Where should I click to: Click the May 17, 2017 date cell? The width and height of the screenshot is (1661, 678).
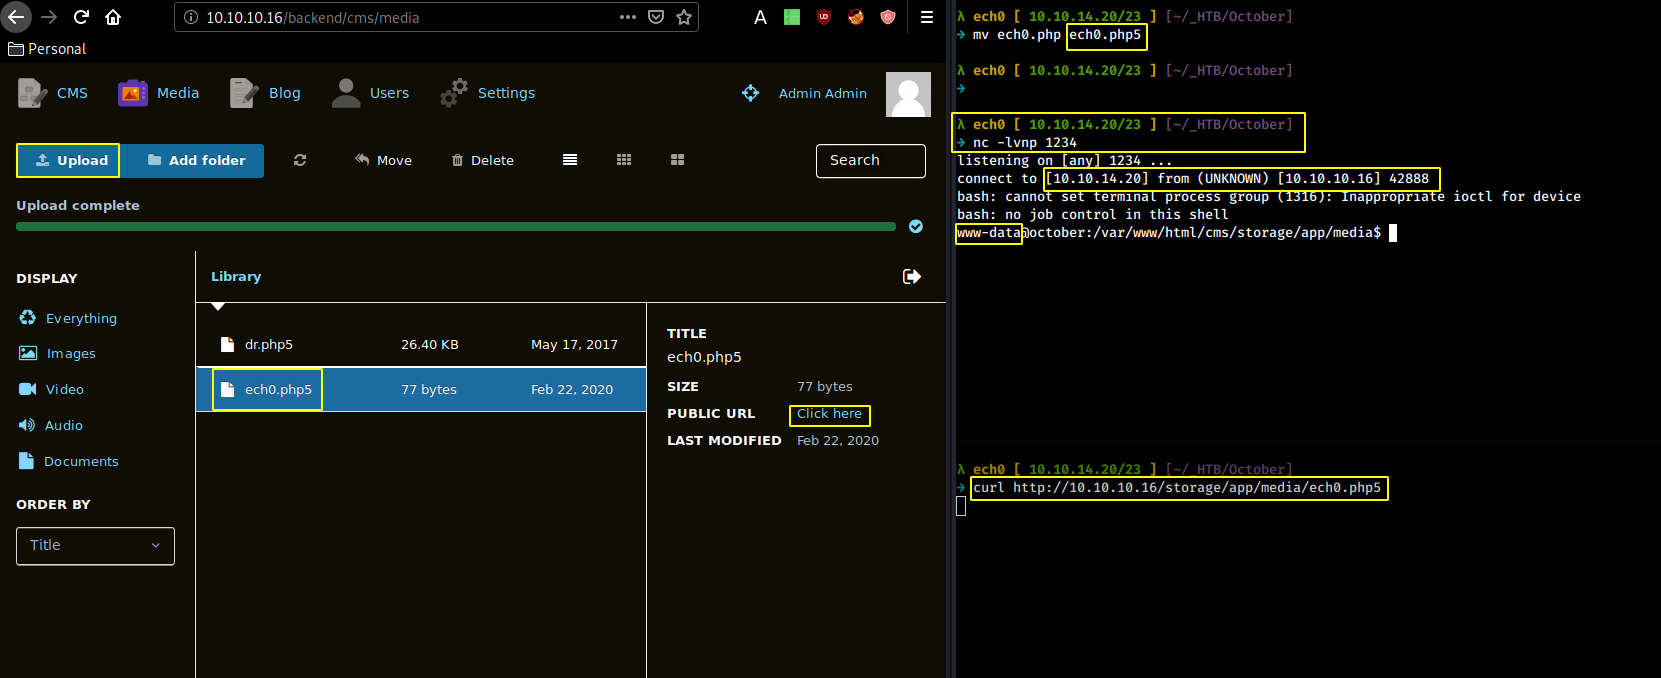click(x=574, y=345)
